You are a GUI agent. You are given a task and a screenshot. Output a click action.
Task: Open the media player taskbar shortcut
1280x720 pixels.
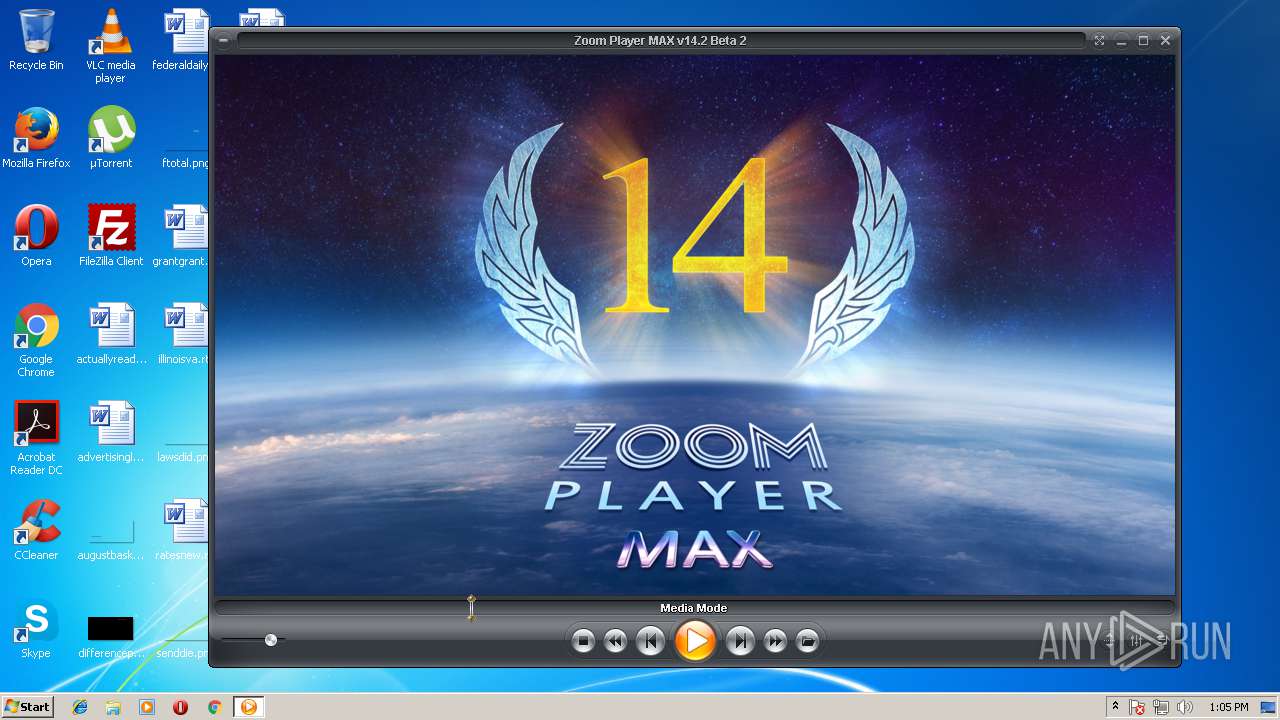point(147,707)
